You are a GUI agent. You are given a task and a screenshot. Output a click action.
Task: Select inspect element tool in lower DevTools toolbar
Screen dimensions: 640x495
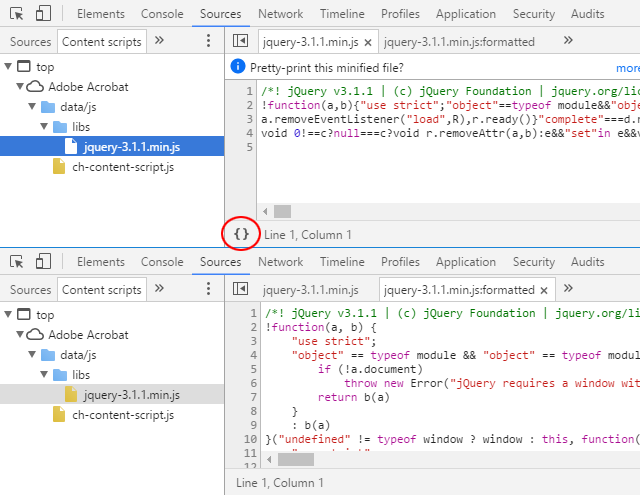[x=17, y=262]
